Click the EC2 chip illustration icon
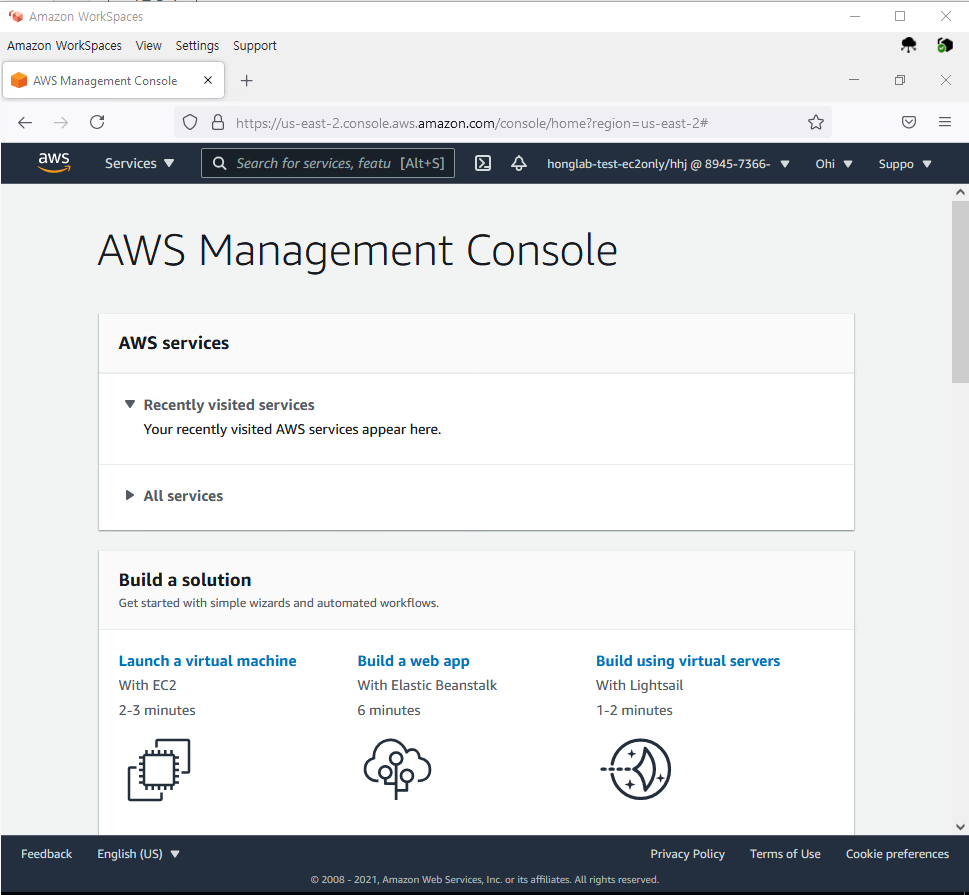 pyautogui.click(x=159, y=770)
